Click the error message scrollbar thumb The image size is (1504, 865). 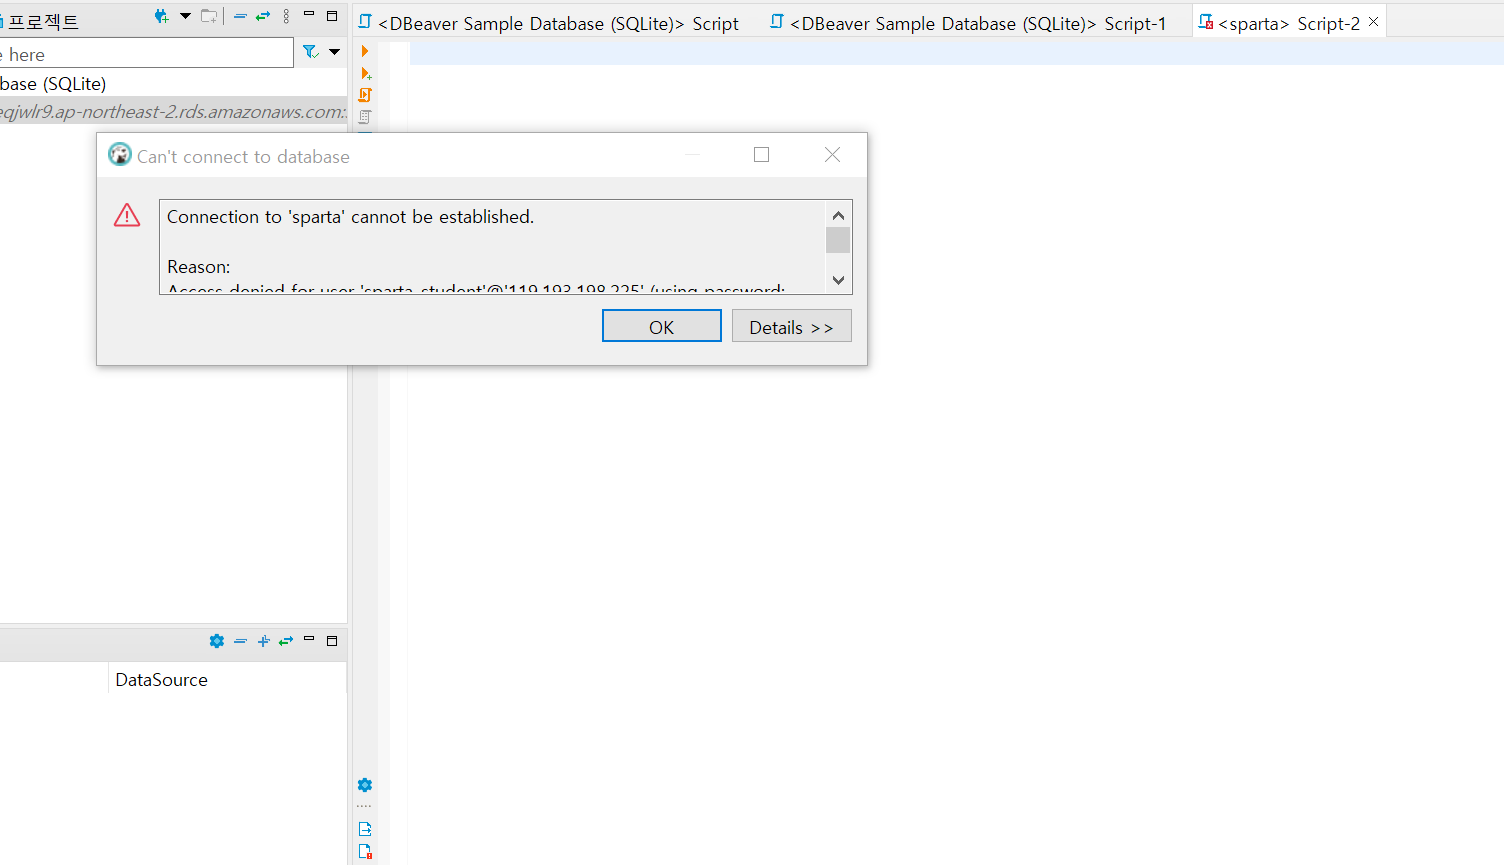point(838,240)
